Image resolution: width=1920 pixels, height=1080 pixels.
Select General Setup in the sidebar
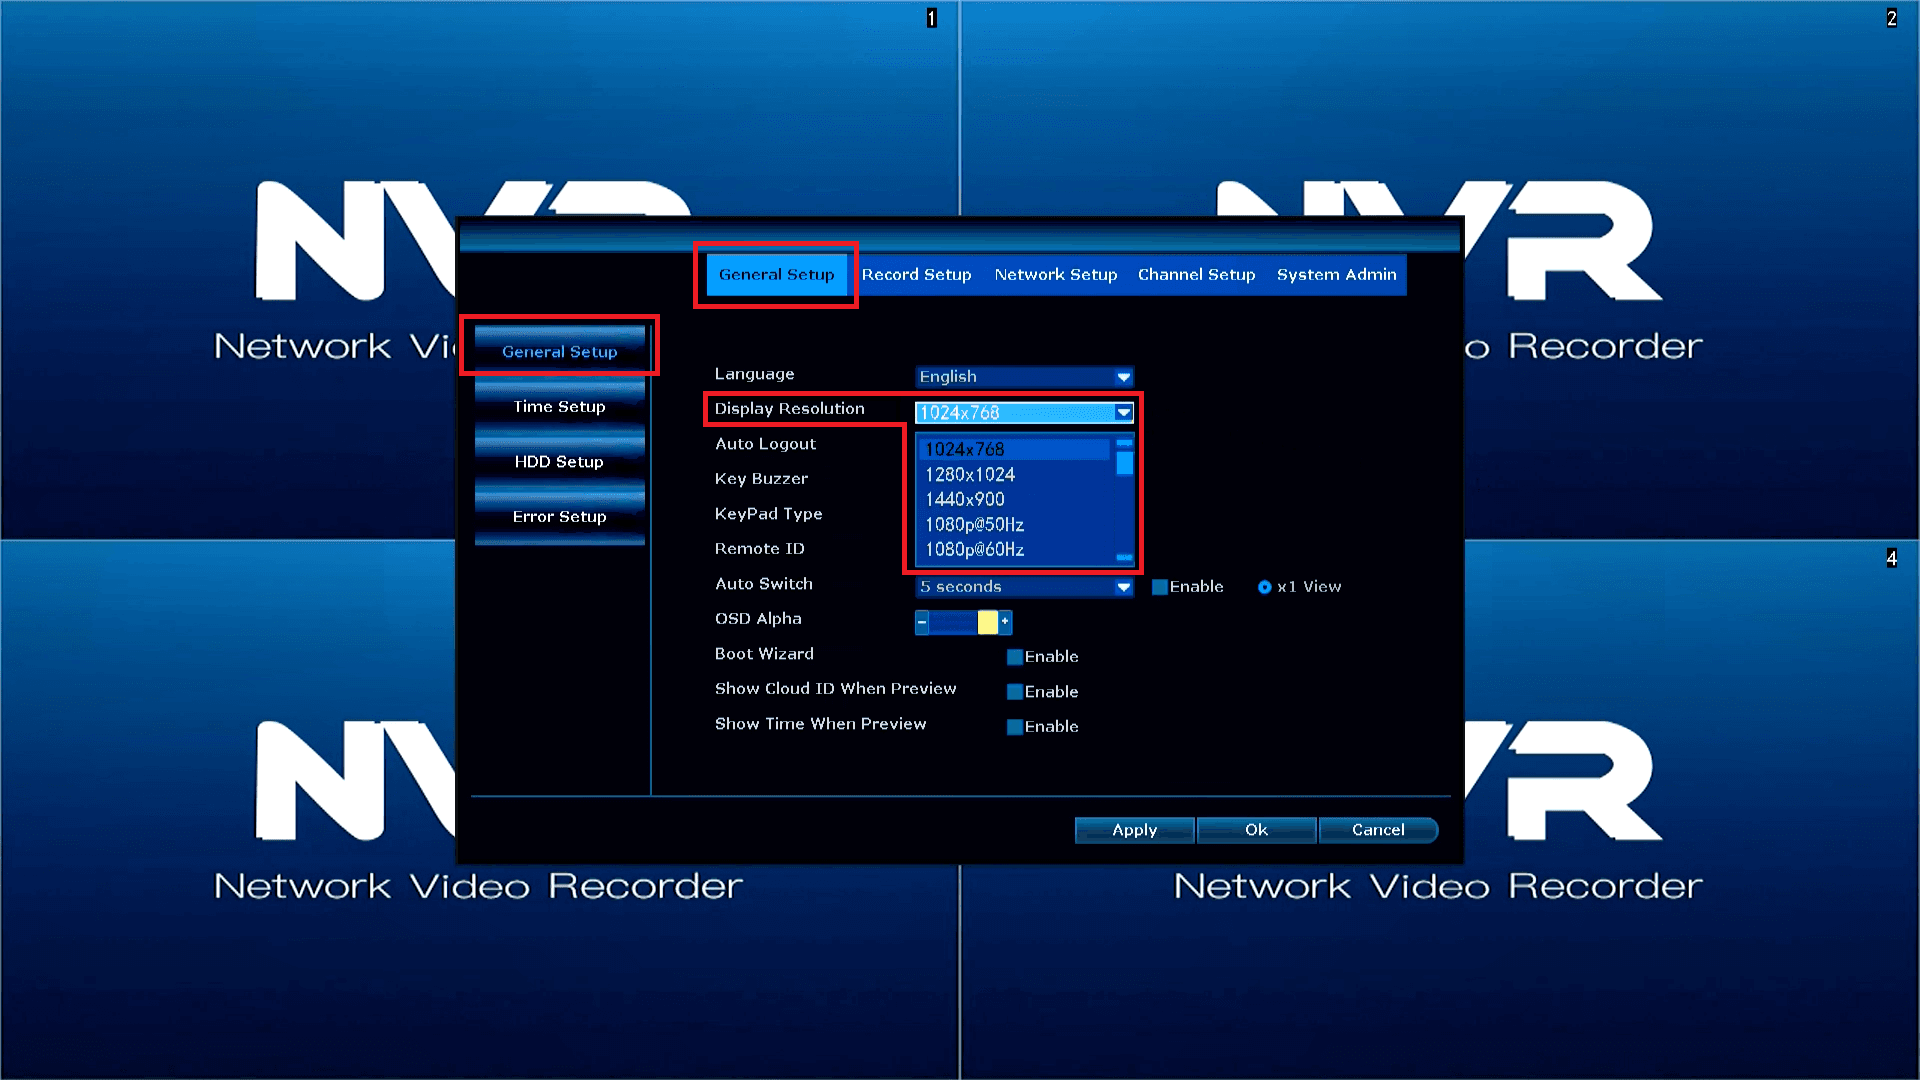tap(559, 351)
